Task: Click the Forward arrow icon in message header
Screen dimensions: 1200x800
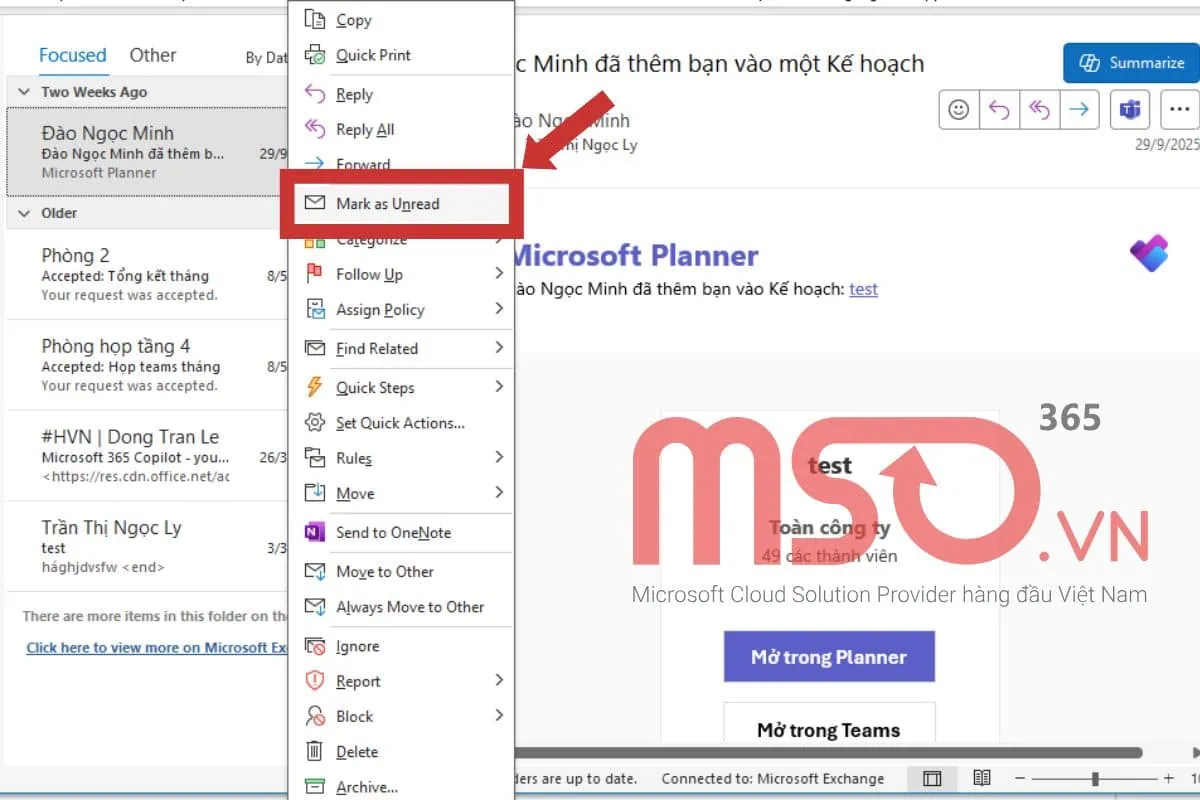Action: click(x=1078, y=110)
